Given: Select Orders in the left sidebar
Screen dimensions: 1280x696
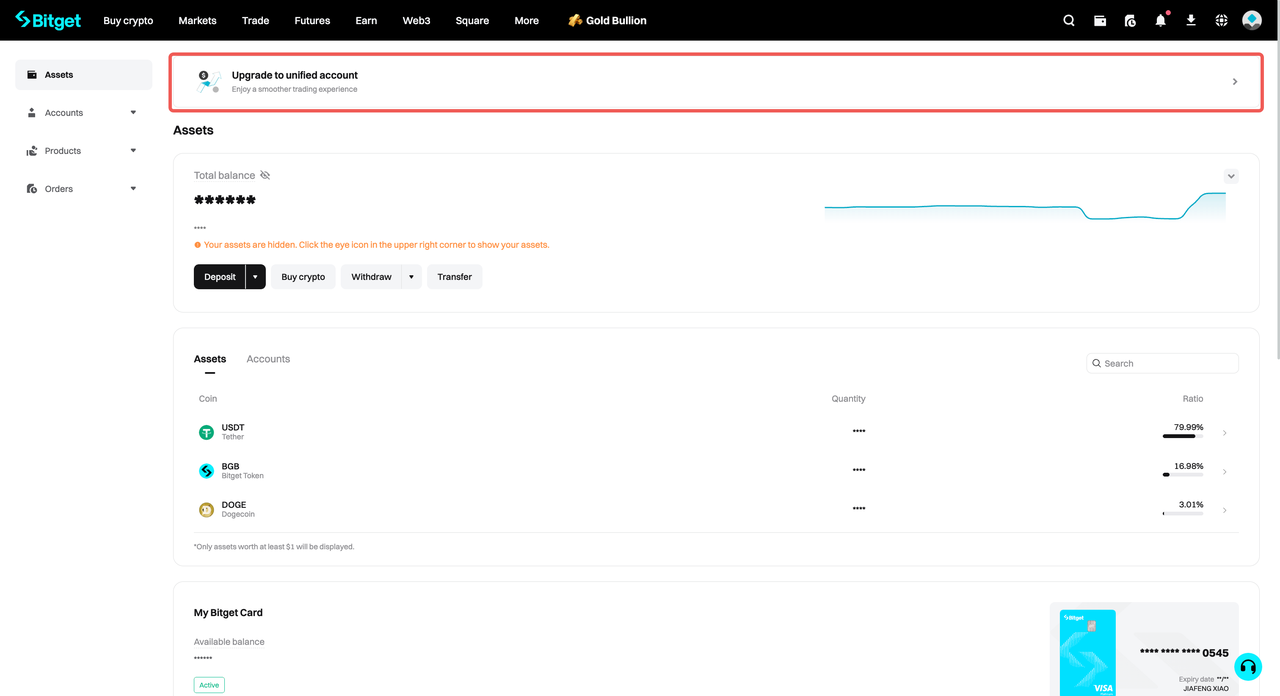Looking at the screenshot, I should (x=60, y=188).
